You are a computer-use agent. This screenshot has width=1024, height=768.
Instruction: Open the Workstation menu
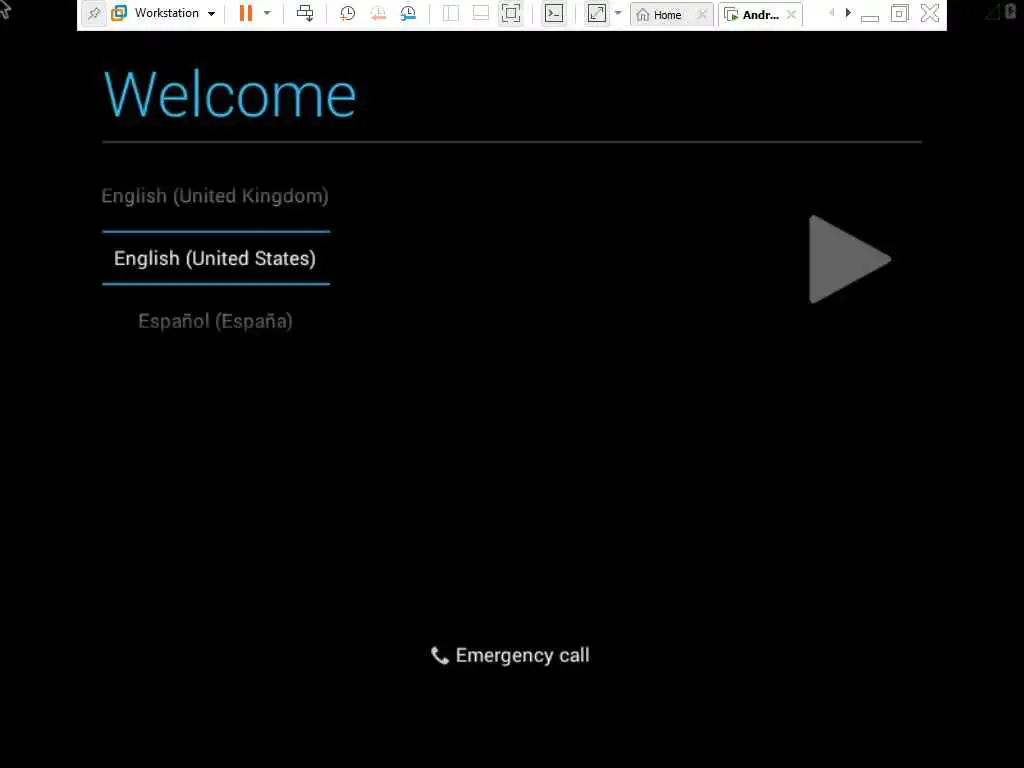(166, 13)
